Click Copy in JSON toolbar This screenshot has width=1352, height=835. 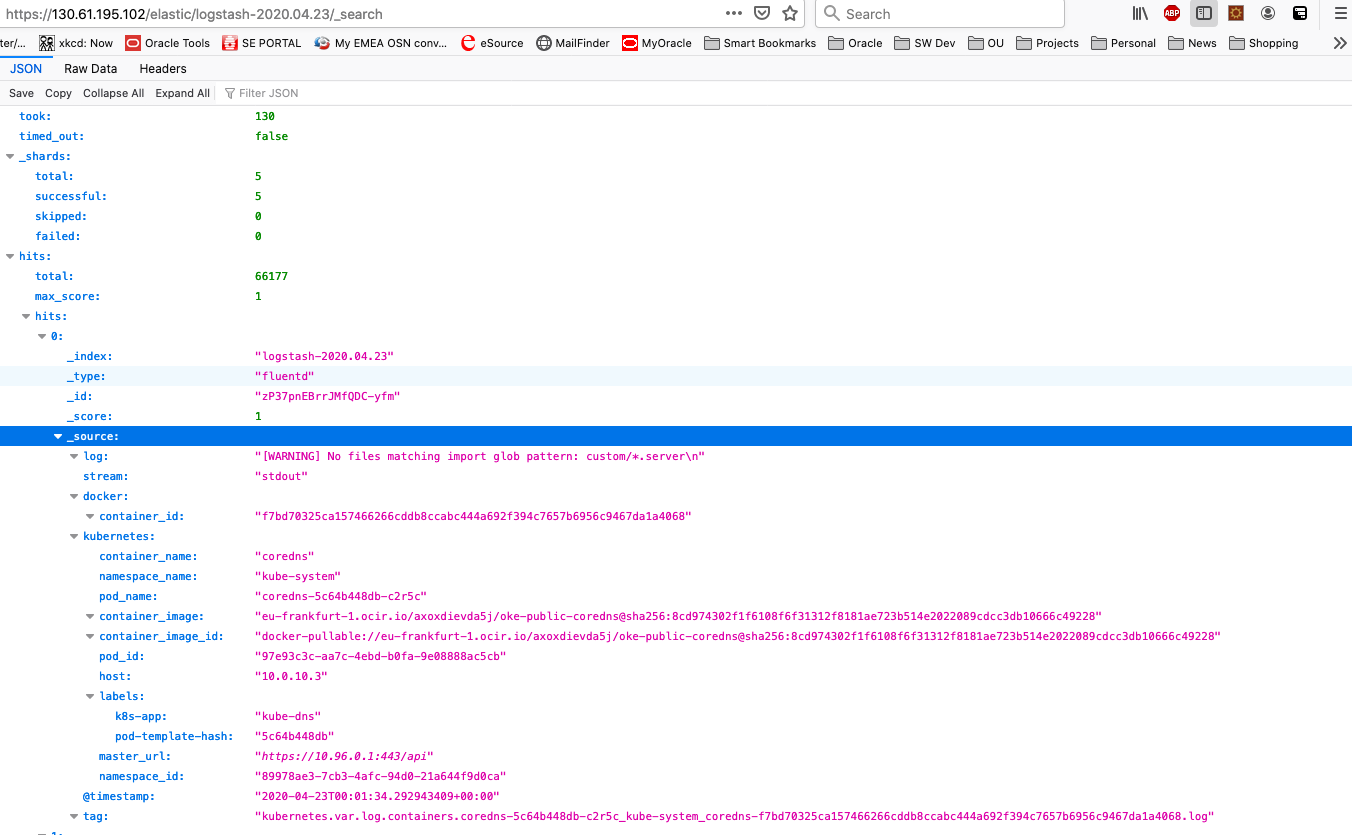58,93
